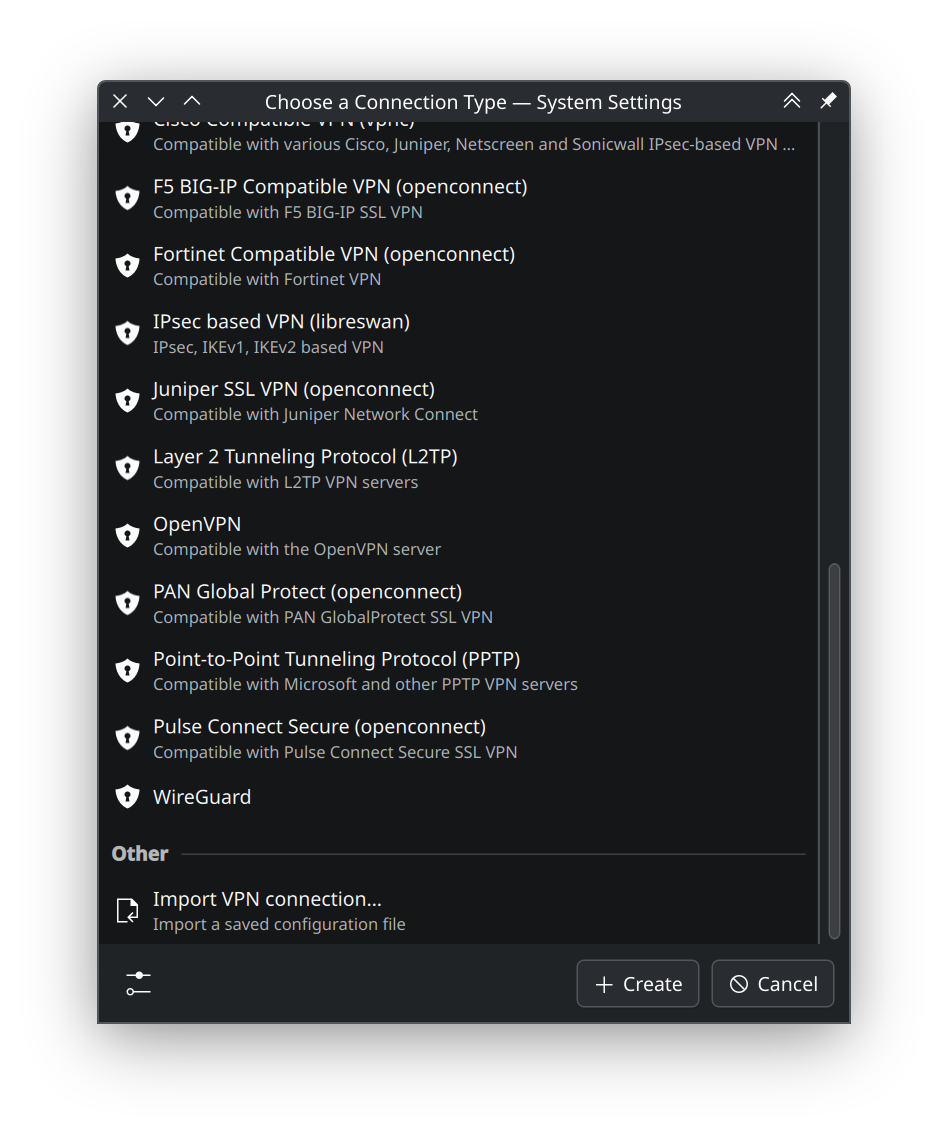Click the description 'Compatible with L2TP VPN servers'
This screenshot has width=949, height=1139.
286,482
